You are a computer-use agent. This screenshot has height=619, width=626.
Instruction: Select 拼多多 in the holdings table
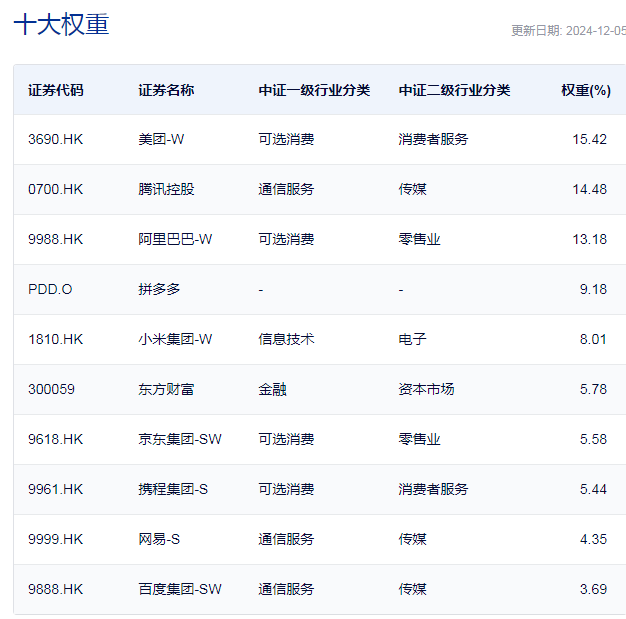[x=159, y=289]
